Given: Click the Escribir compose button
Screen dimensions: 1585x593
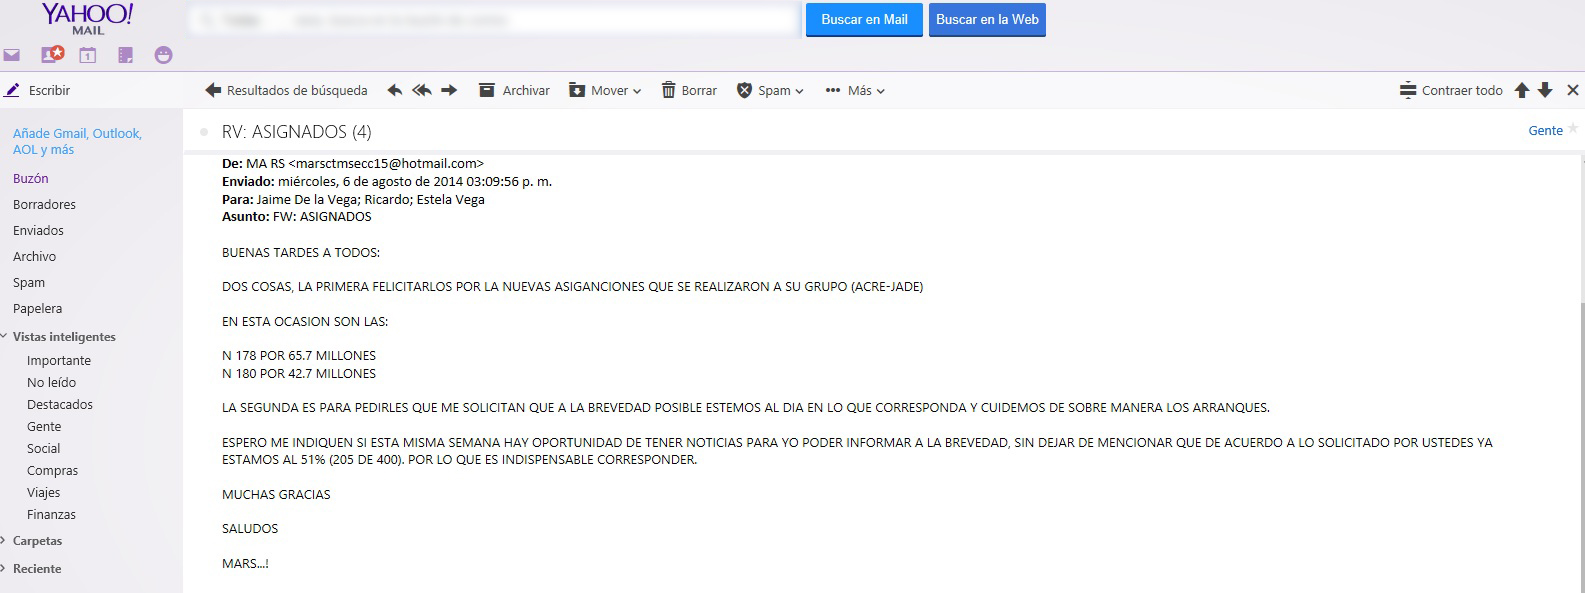Looking at the screenshot, I should 38,90.
